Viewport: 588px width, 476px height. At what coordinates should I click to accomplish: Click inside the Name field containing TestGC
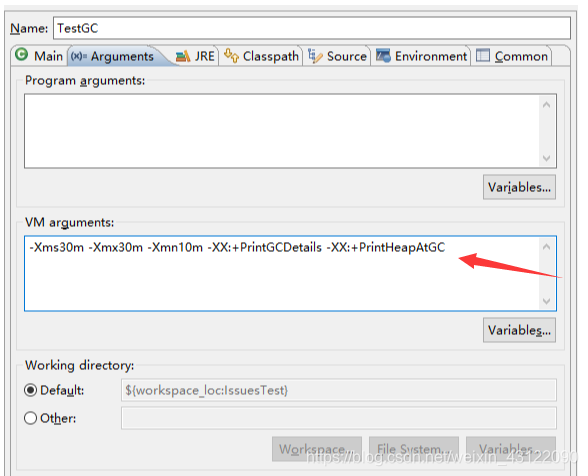(x=312, y=28)
